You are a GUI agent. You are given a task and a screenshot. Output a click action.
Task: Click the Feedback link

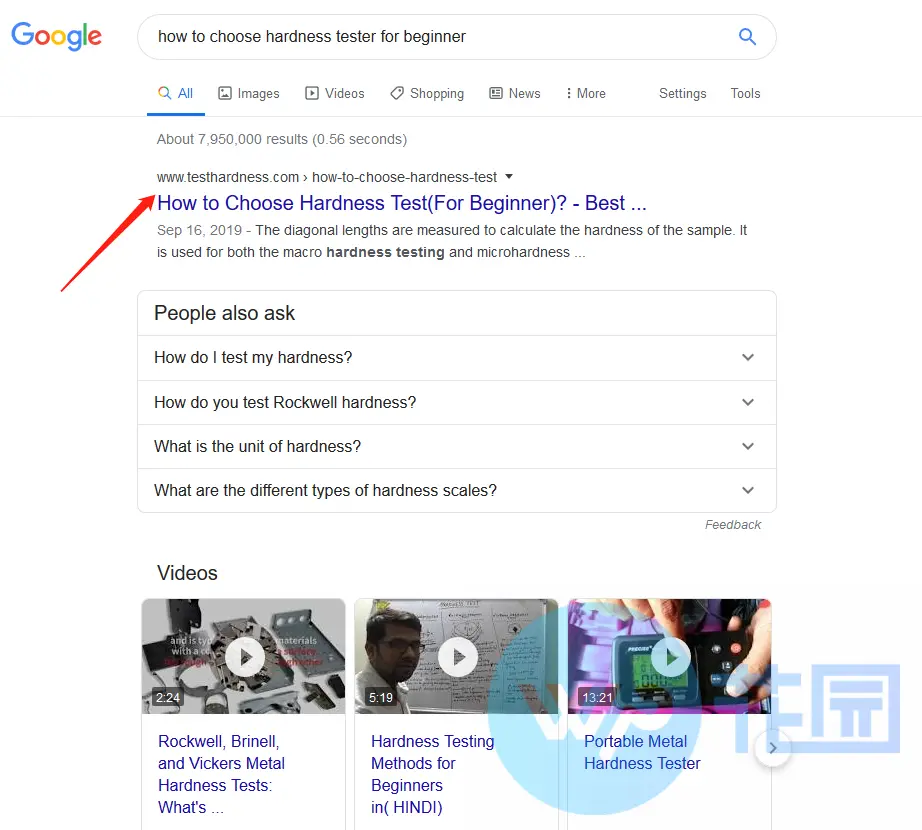tap(733, 524)
